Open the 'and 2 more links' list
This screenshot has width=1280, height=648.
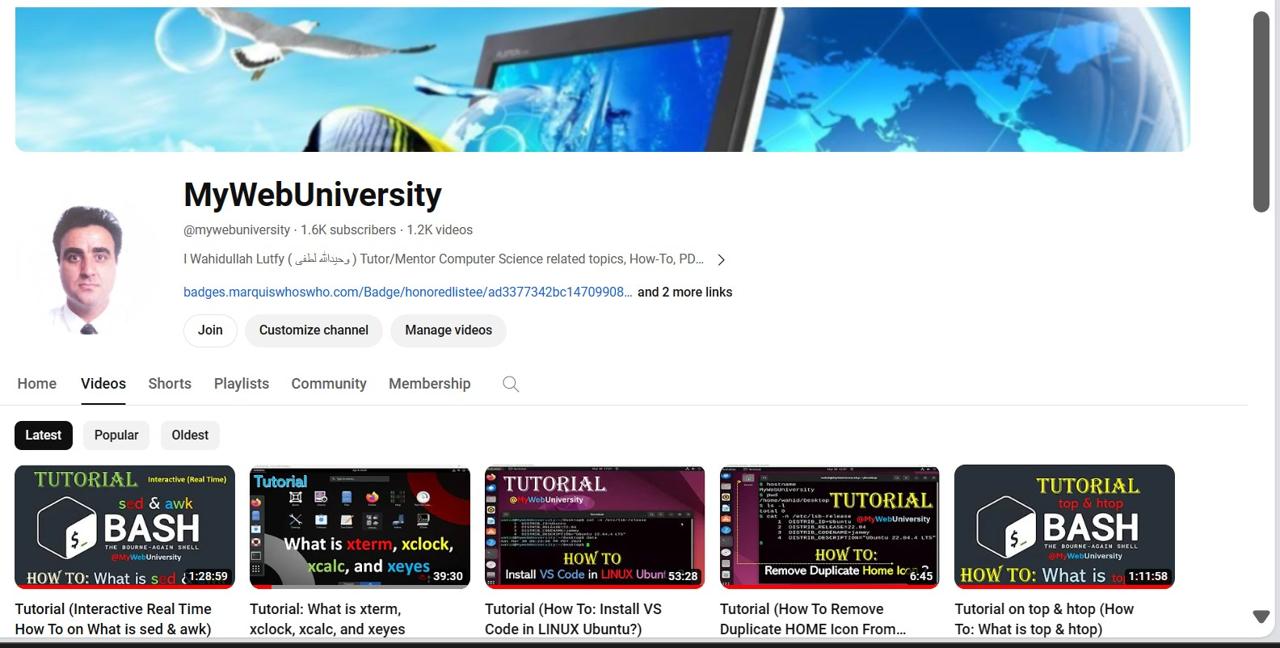tap(685, 292)
